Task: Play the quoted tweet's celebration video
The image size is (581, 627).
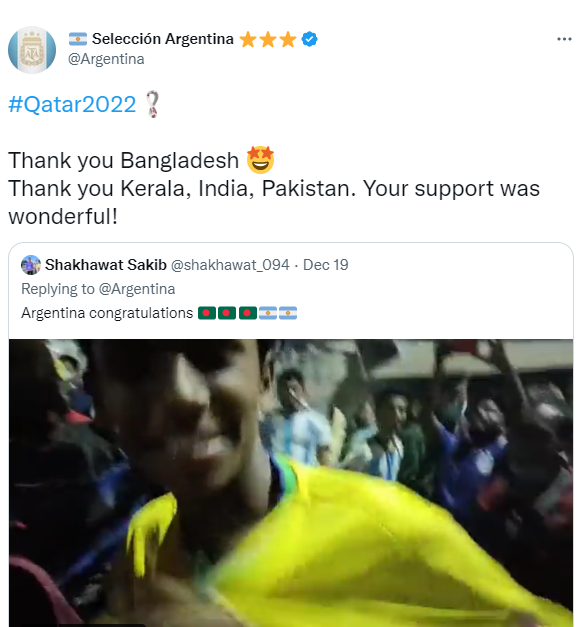Action: click(x=291, y=483)
